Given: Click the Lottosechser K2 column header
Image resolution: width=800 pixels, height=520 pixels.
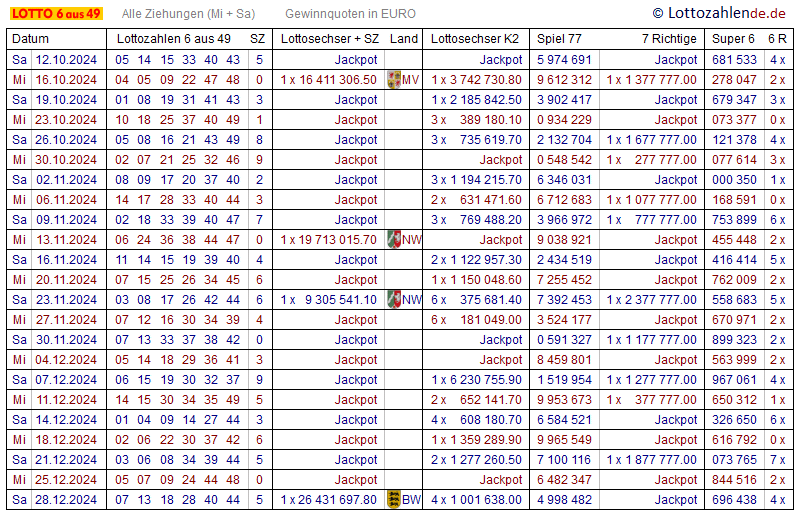Looking at the screenshot, I should click(475, 38).
